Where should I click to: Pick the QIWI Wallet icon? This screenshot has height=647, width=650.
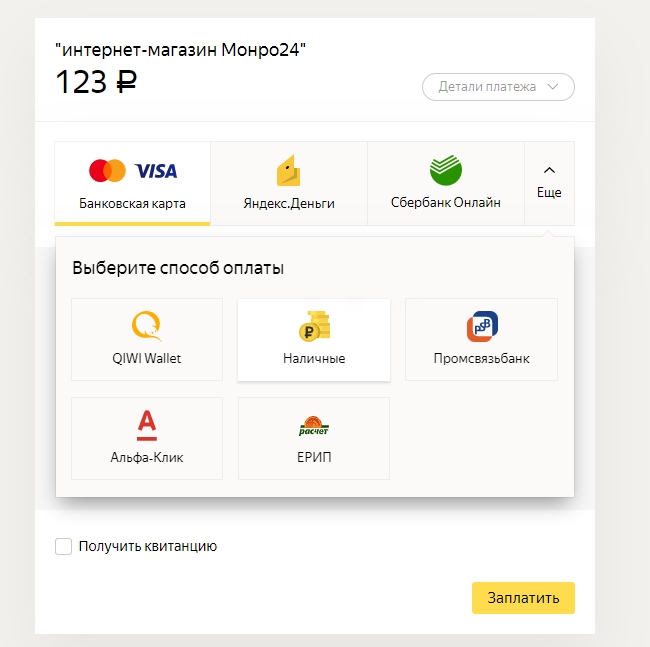point(146,326)
